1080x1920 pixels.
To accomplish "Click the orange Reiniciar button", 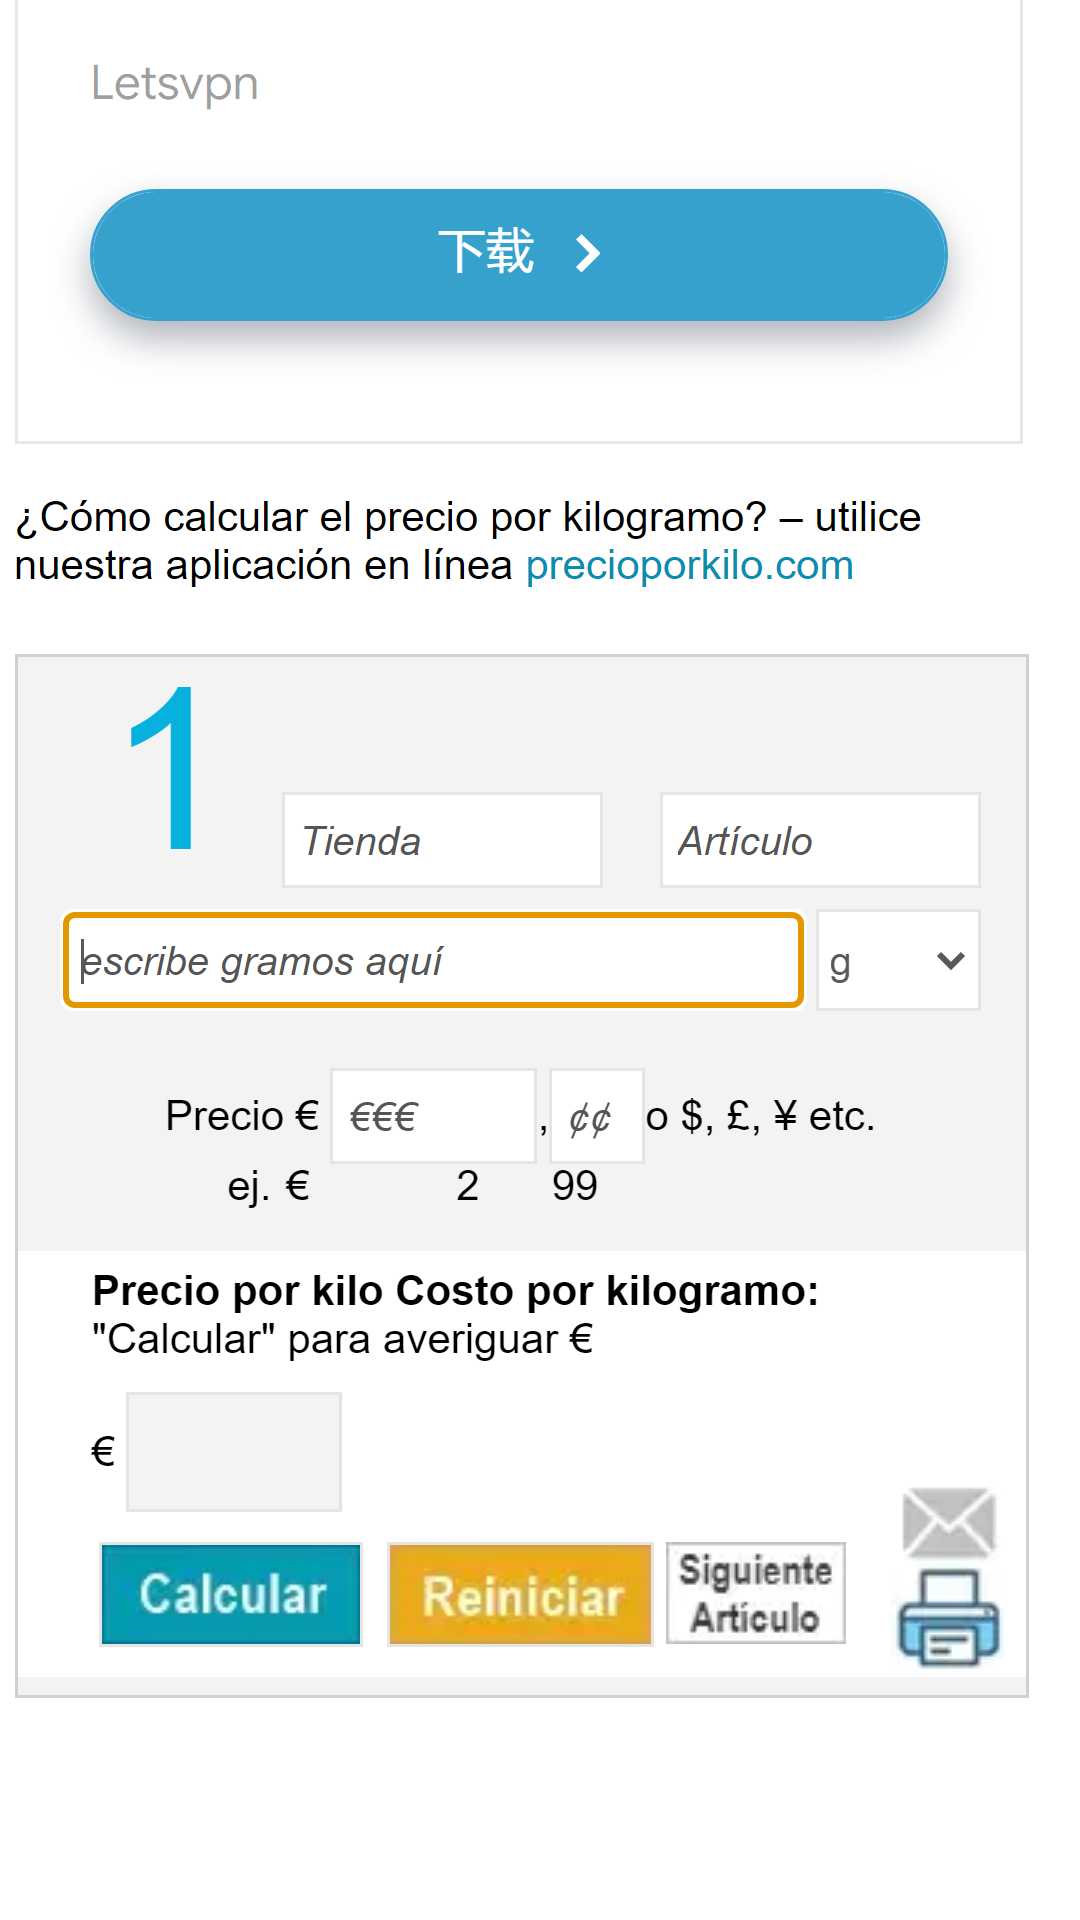I will (520, 1594).
